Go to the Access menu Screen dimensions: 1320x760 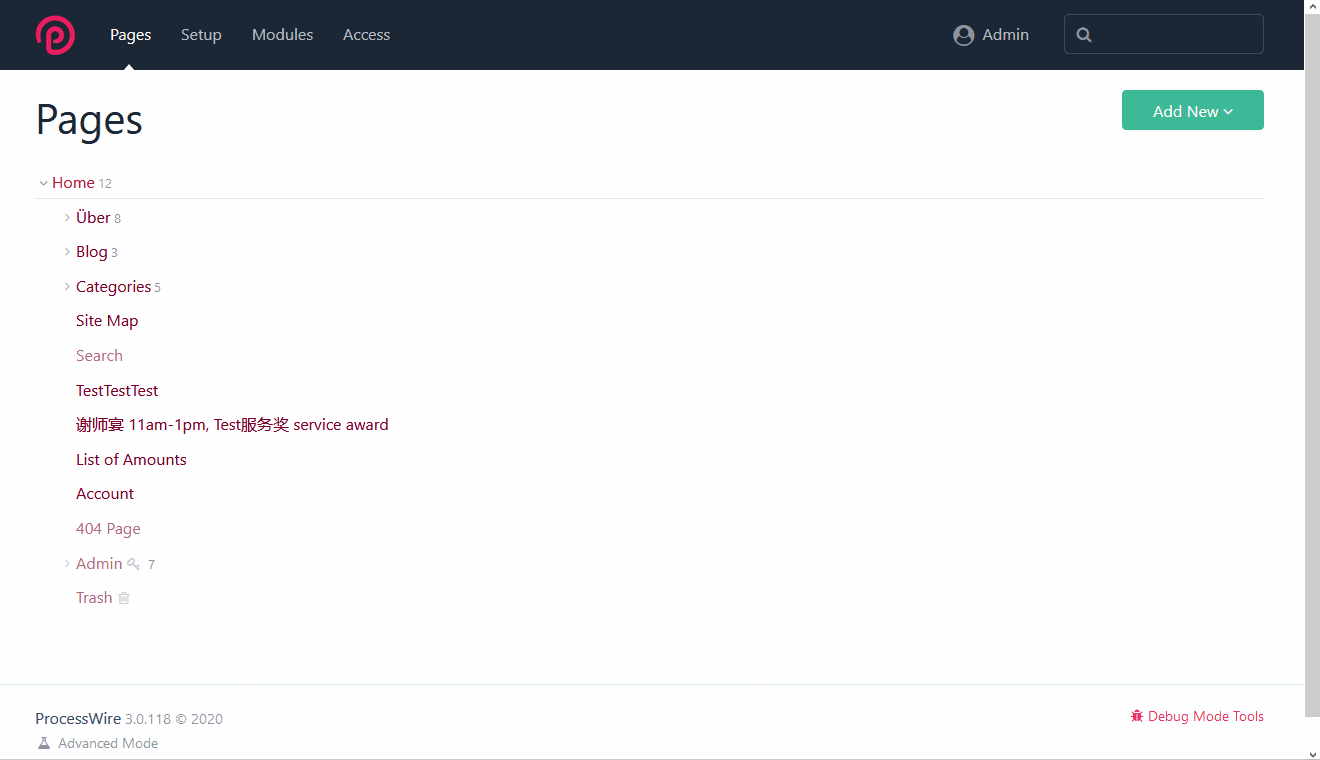pyautogui.click(x=366, y=35)
